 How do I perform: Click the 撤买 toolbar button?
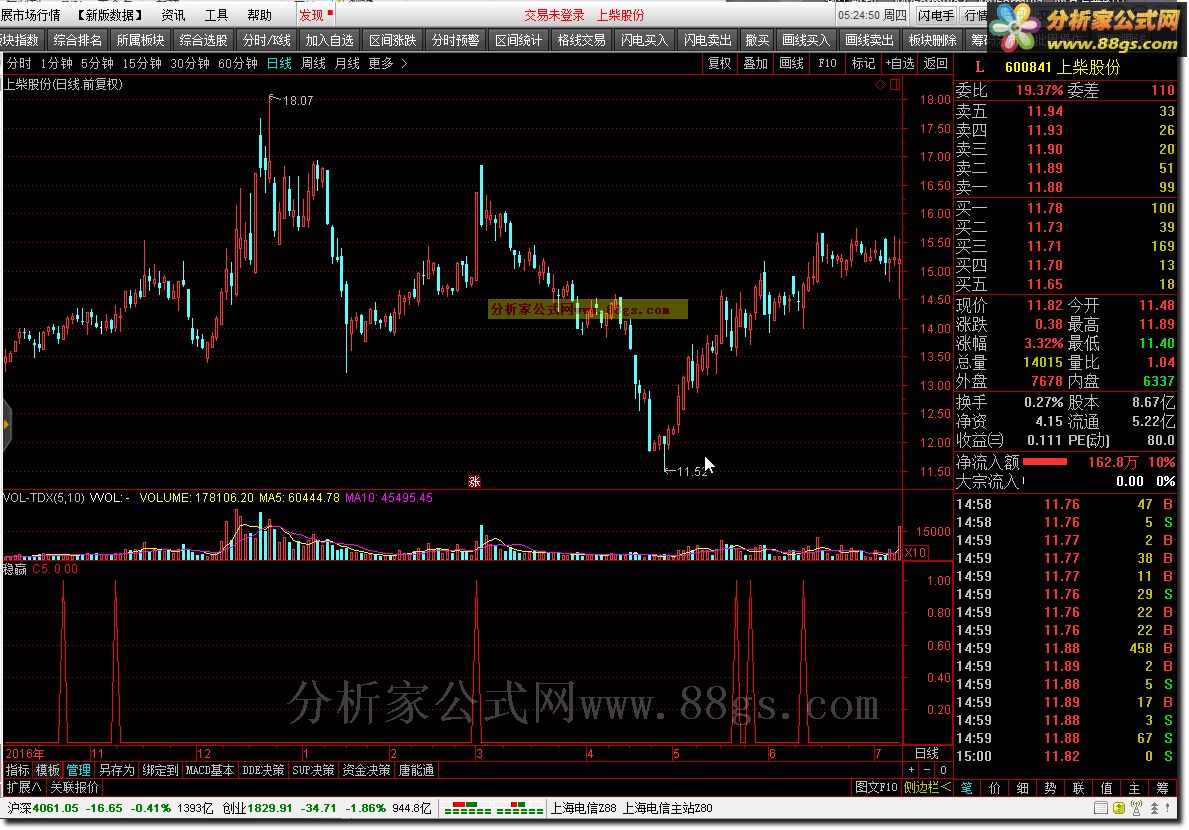[x=757, y=40]
